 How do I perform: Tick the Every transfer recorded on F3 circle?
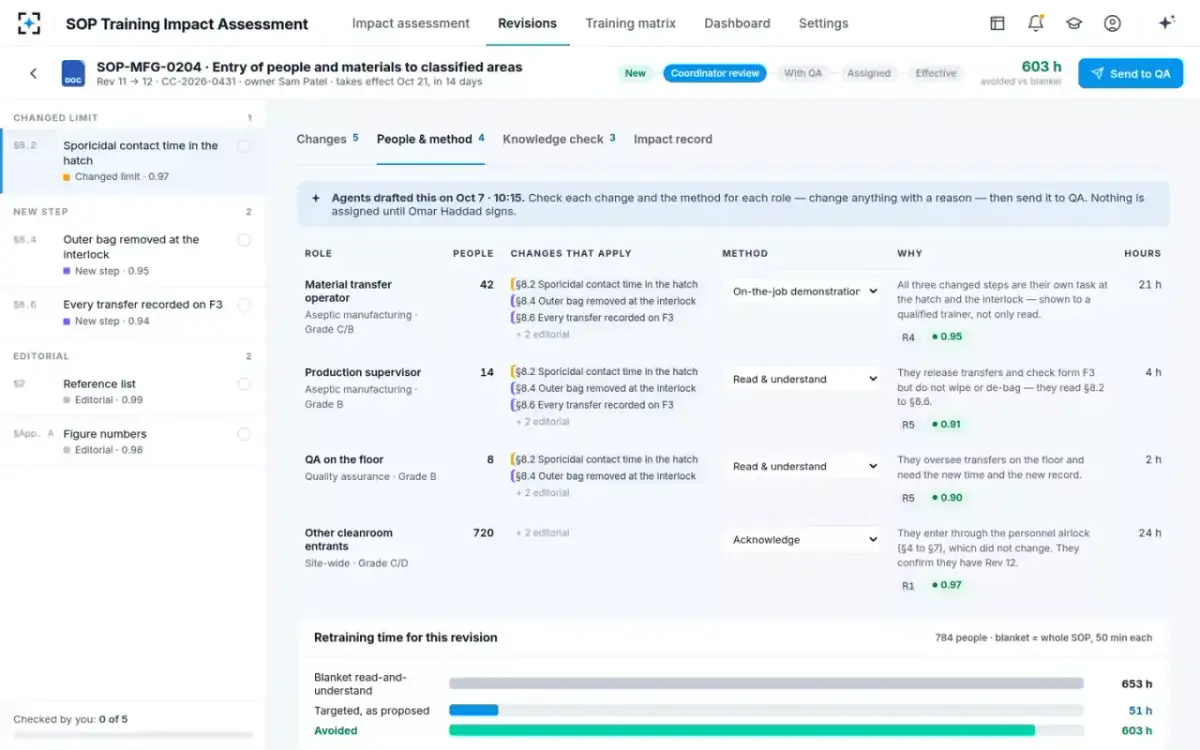[x=244, y=305]
